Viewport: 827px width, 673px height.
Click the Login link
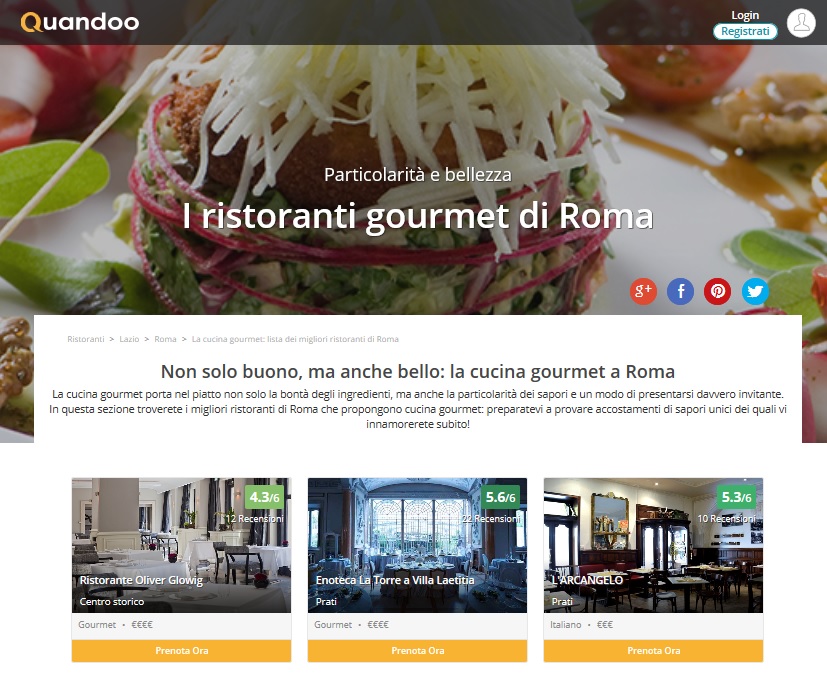pyautogui.click(x=745, y=15)
